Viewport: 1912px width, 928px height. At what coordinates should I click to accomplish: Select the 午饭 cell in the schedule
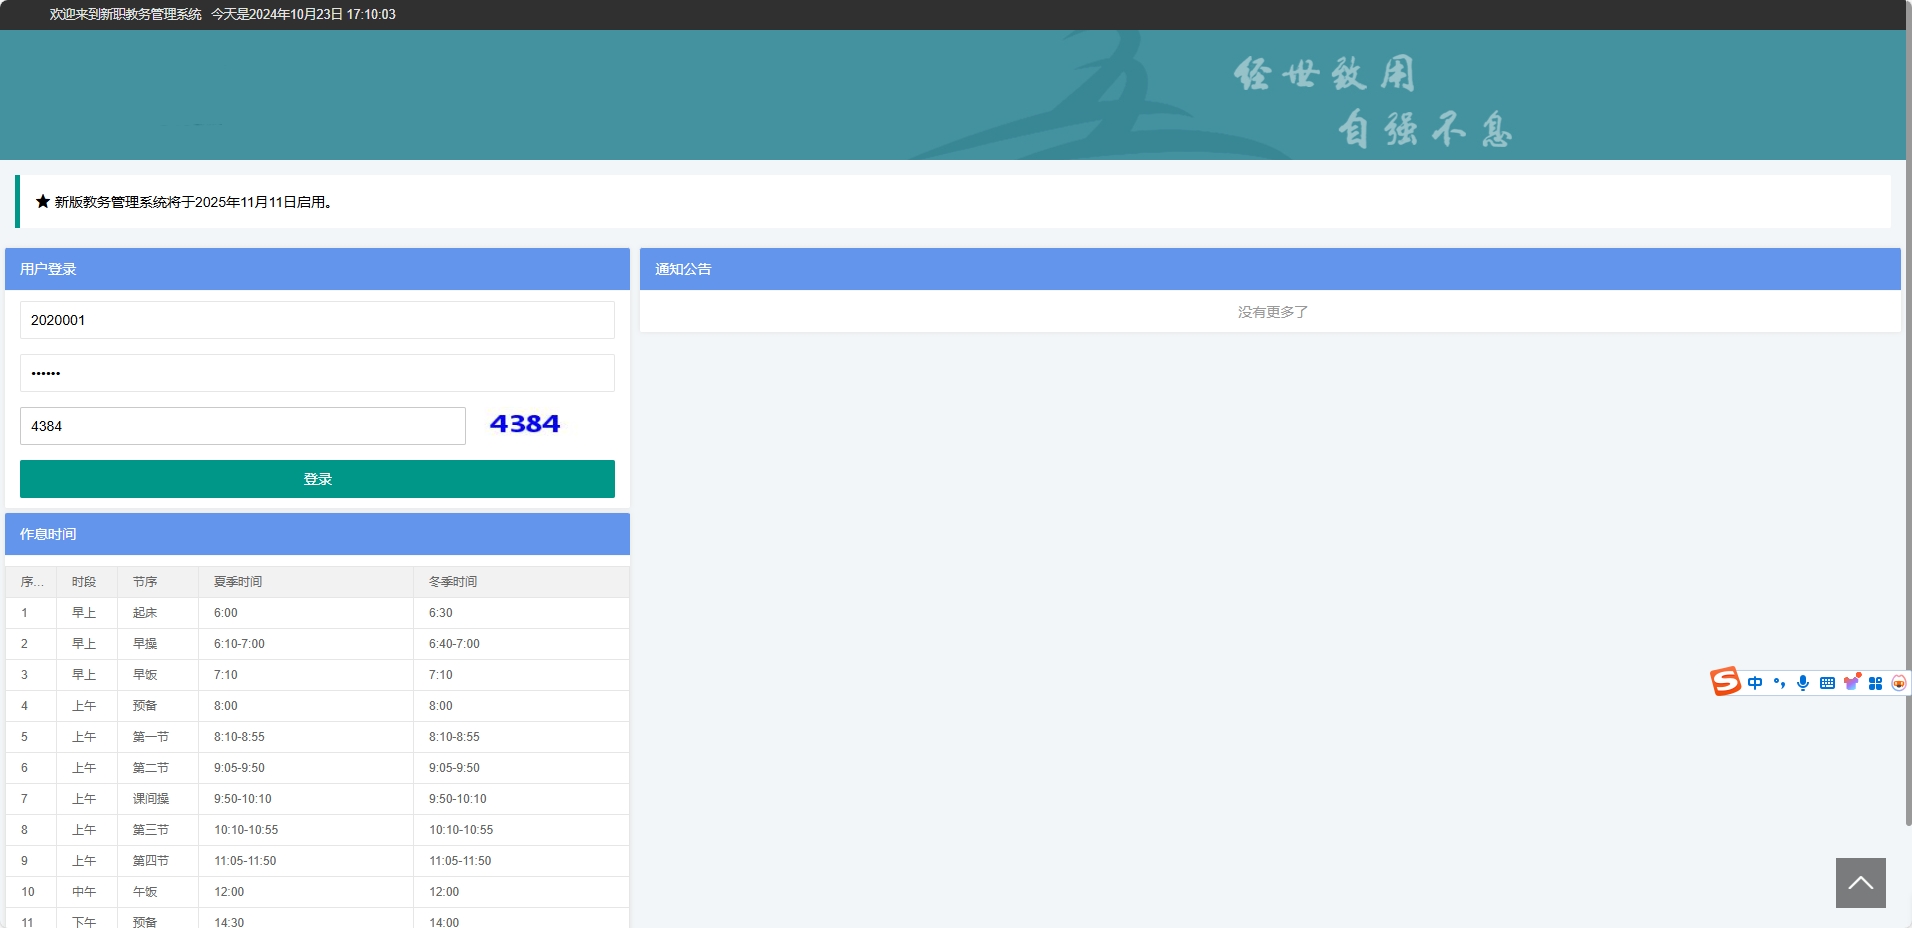[x=158, y=892]
